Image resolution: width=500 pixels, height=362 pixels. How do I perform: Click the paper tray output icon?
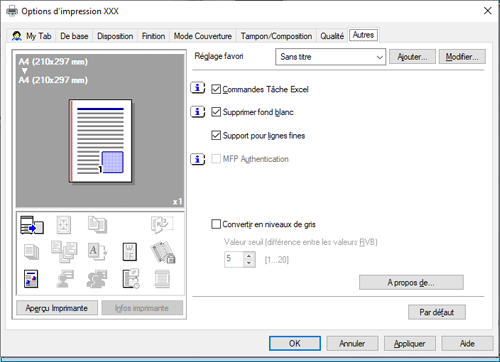32,225
